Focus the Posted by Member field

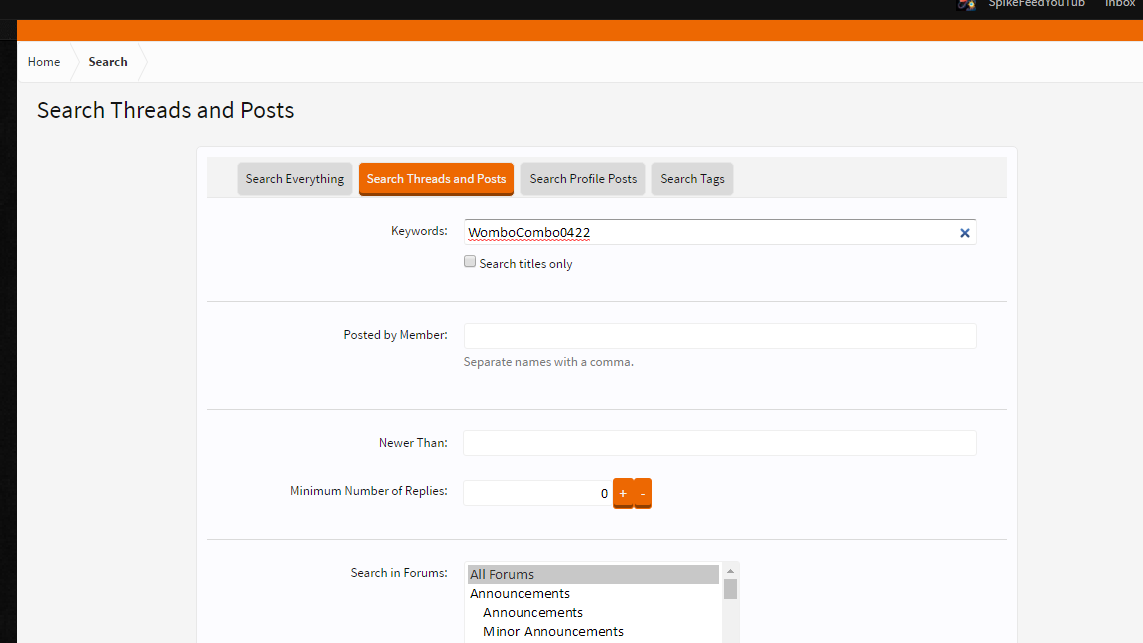click(720, 336)
